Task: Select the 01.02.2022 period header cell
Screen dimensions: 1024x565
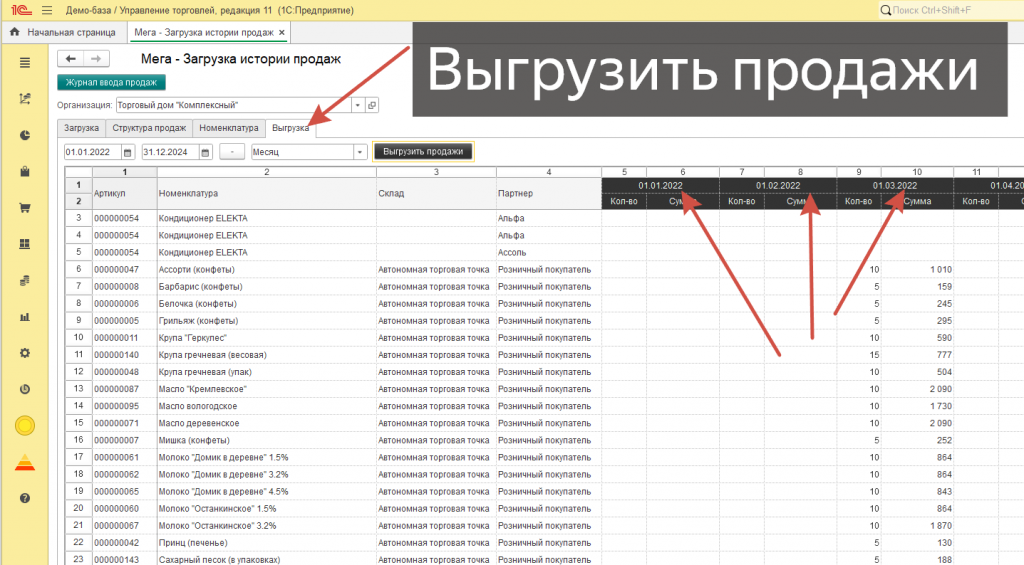Action: coord(778,186)
